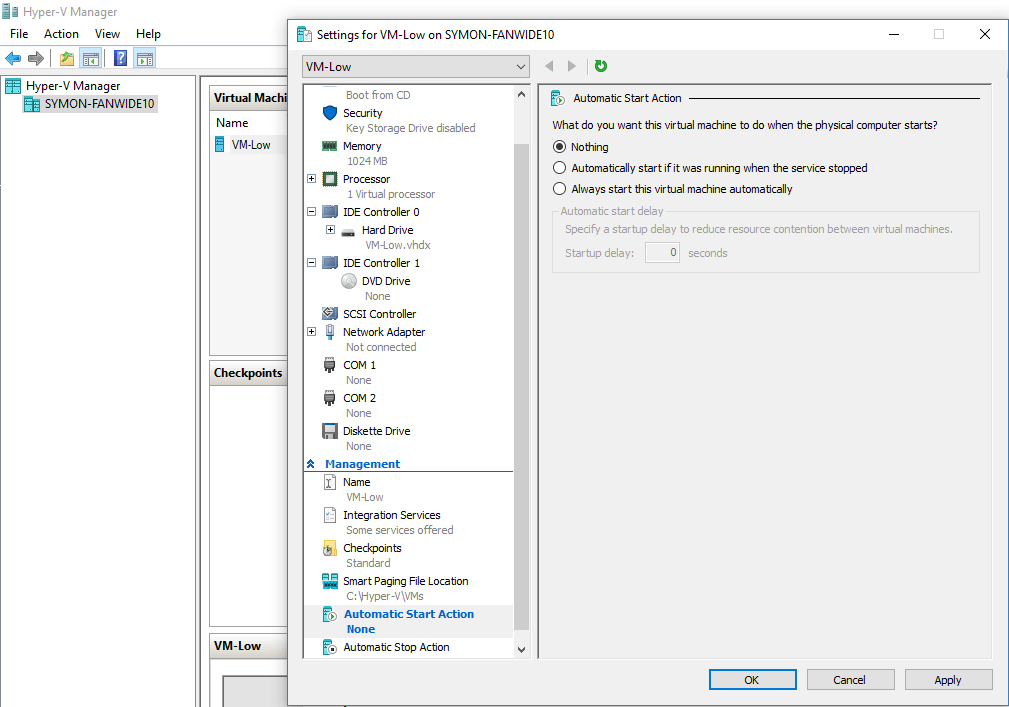The image size is (1009, 707).
Task: Select the IDE Controller 0 label
Action: [x=381, y=212]
